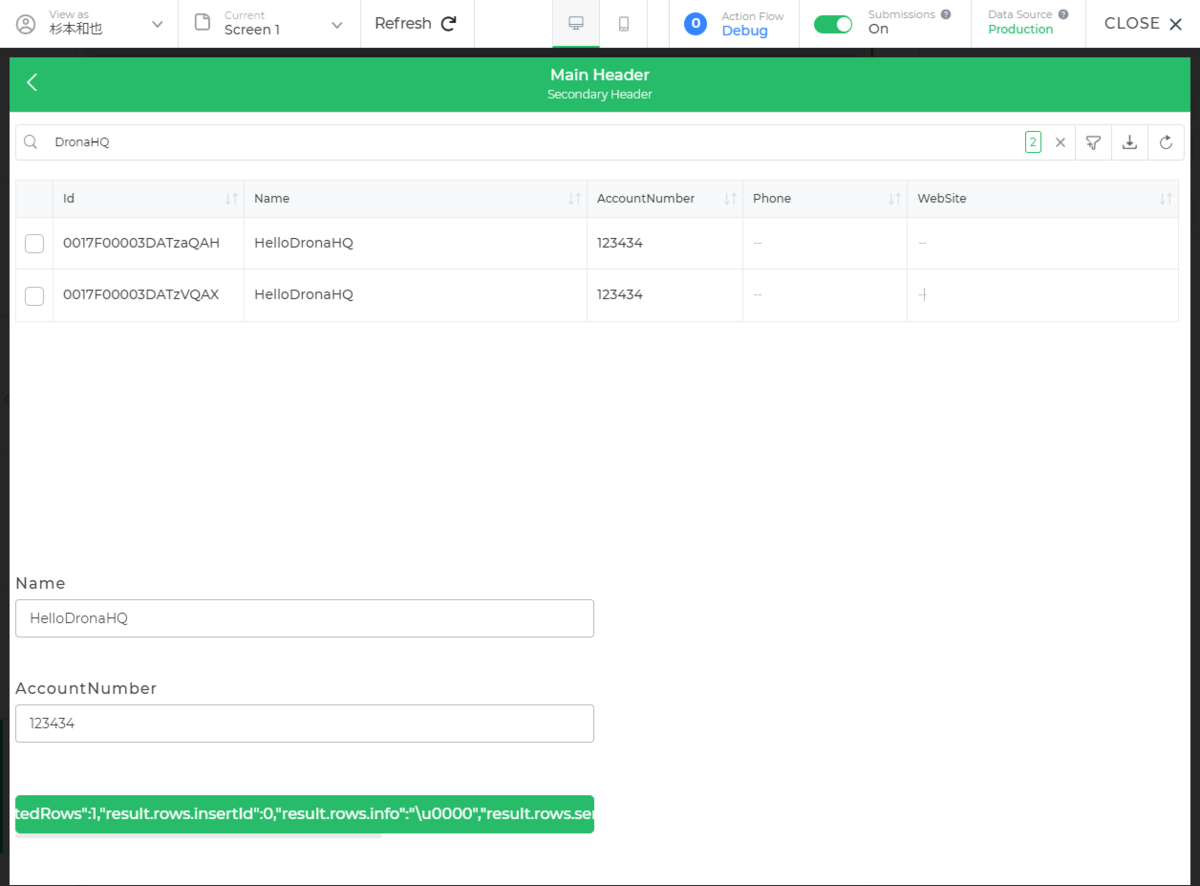
Task: Click the user profile icon
Action: click(x=26, y=23)
